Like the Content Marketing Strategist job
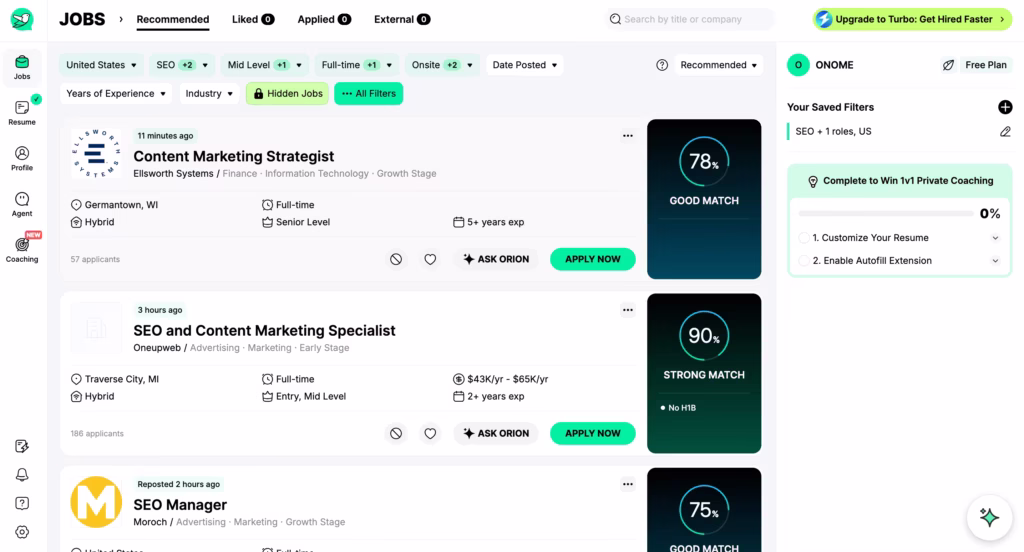This screenshot has height=552, width=1024. coord(430,259)
